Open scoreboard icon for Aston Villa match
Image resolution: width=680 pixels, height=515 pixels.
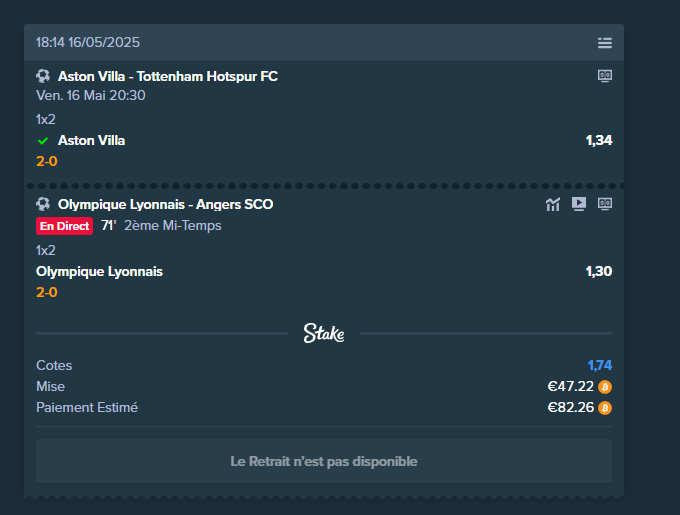(605, 76)
